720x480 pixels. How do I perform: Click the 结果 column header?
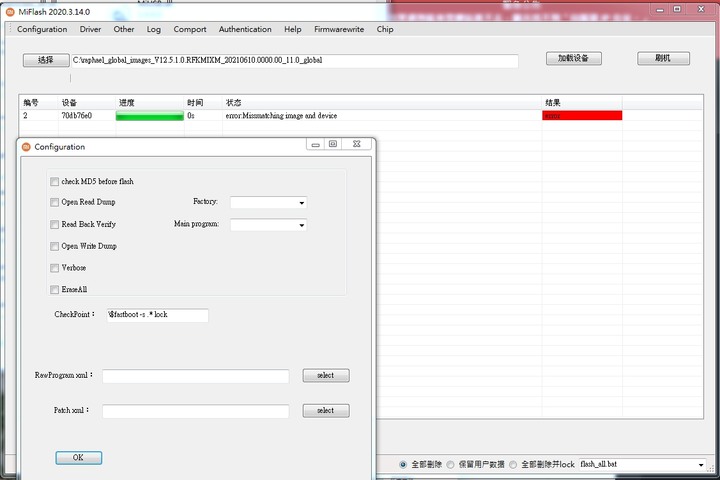coord(582,103)
